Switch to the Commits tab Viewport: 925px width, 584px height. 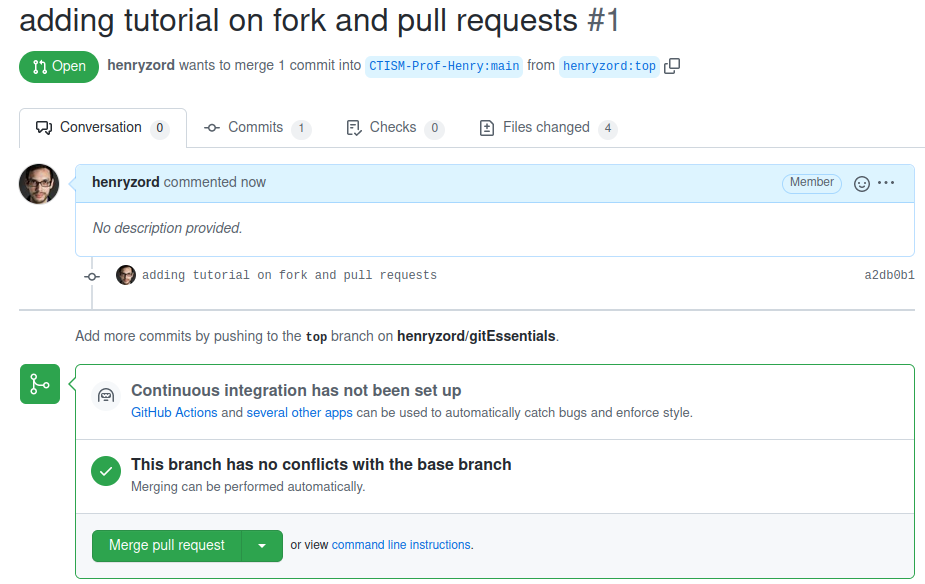[x=256, y=128]
